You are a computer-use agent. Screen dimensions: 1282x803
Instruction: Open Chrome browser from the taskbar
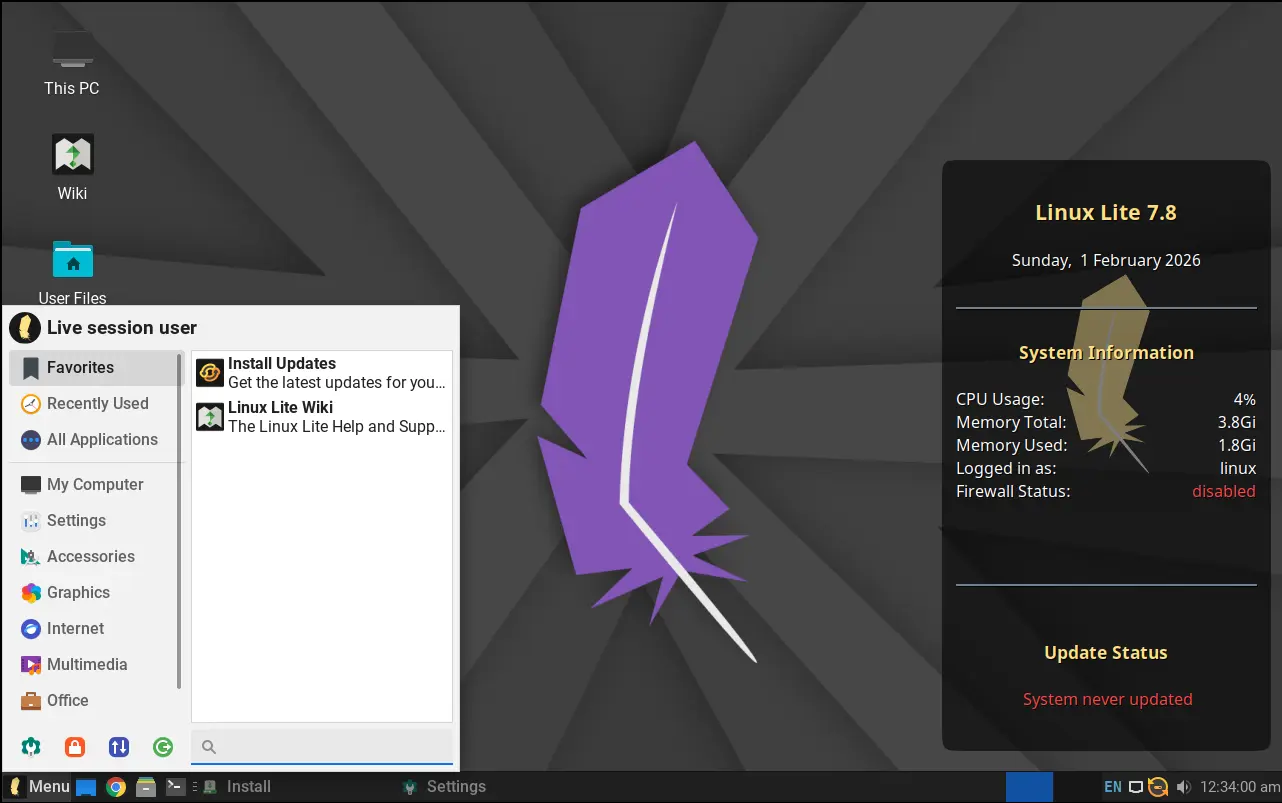pos(116,787)
